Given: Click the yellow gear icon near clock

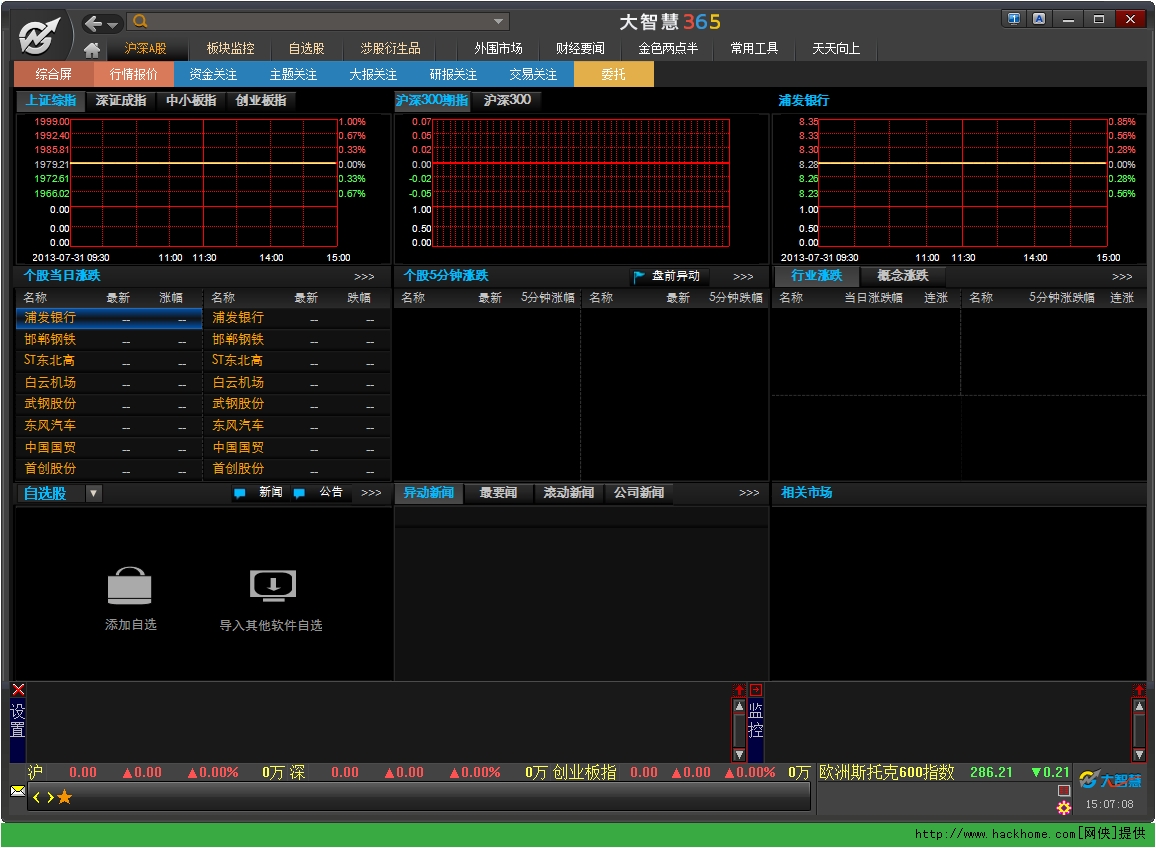Looking at the screenshot, I should coord(1064,808).
